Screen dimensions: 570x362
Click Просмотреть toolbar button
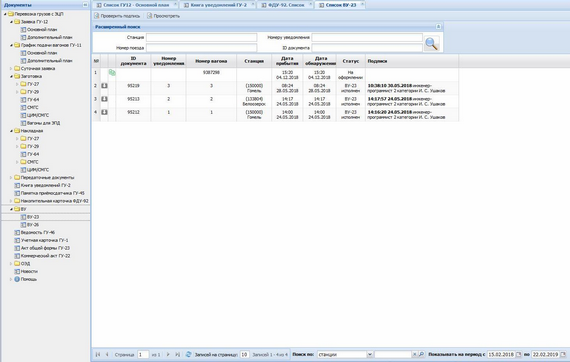coord(163,16)
